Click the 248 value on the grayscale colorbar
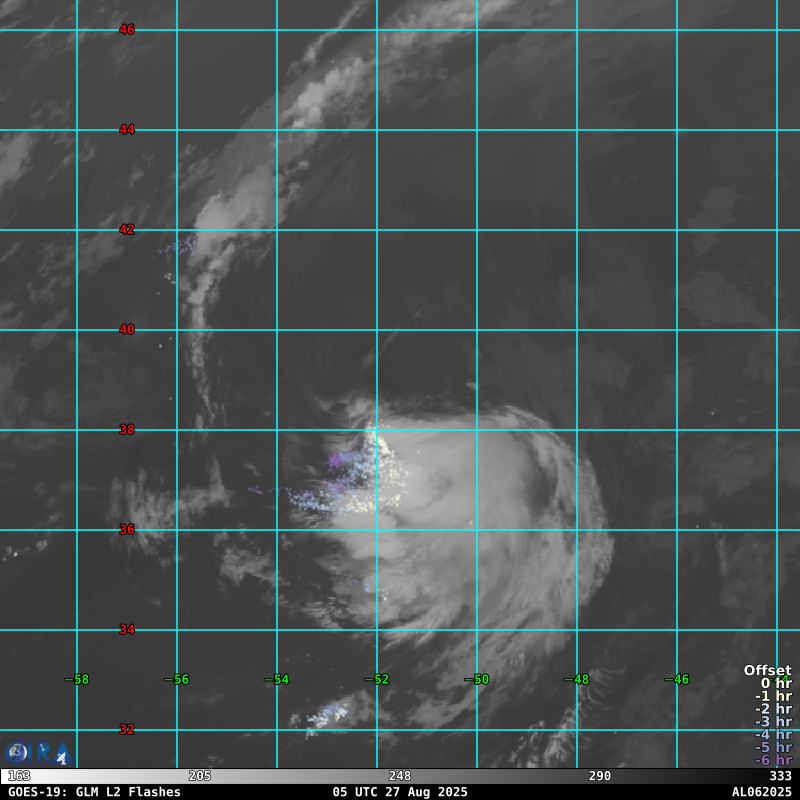800x800 pixels. pos(400,776)
